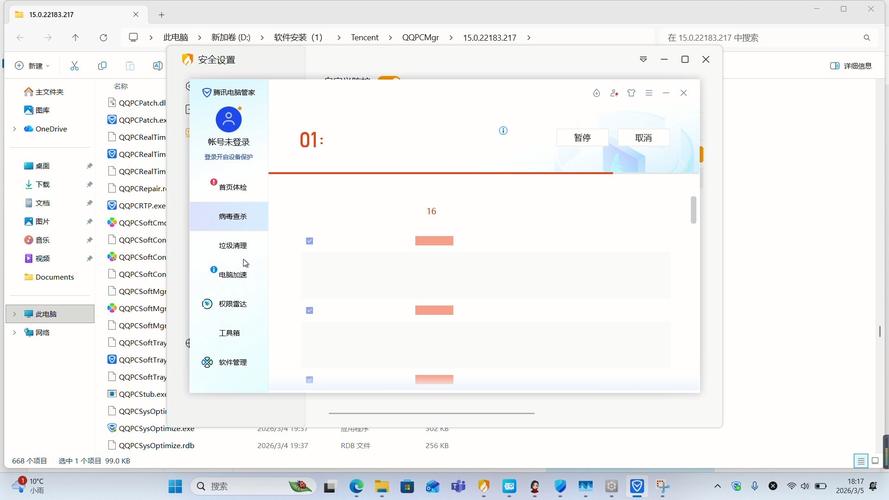This screenshot has width=889, height=500.
Task: Open Microsoft Edge from the taskbar
Action: click(x=356, y=486)
